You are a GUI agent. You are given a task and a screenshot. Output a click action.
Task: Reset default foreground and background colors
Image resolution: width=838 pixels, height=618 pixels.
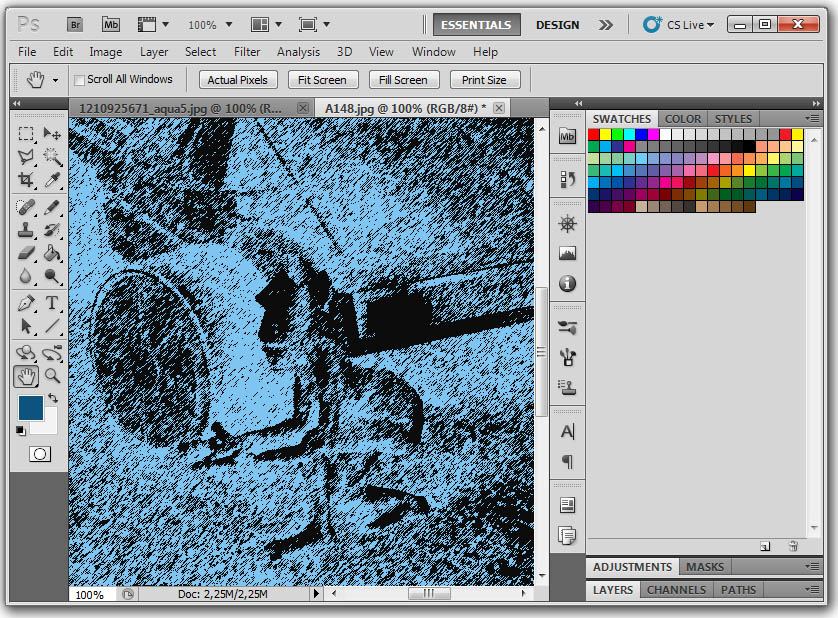coord(20,430)
